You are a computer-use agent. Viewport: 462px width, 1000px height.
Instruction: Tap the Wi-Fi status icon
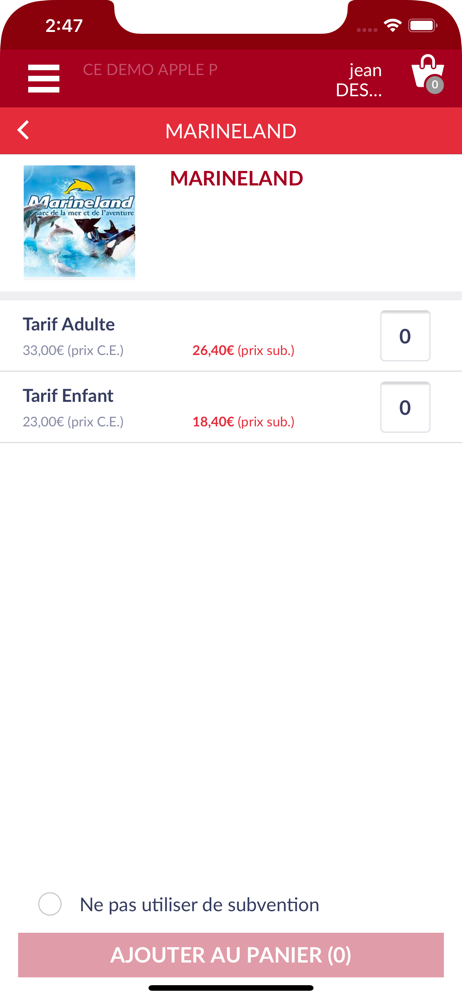392,26
